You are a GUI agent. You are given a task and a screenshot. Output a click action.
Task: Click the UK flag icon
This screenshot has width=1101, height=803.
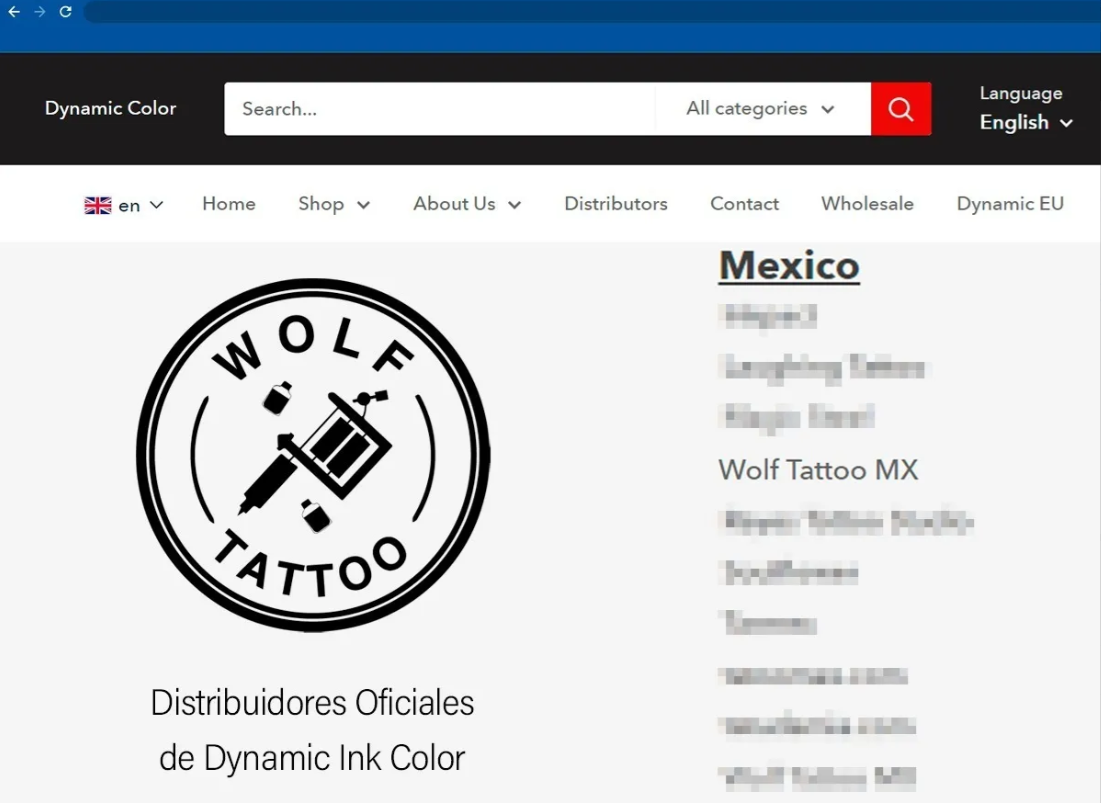click(x=97, y=205)
